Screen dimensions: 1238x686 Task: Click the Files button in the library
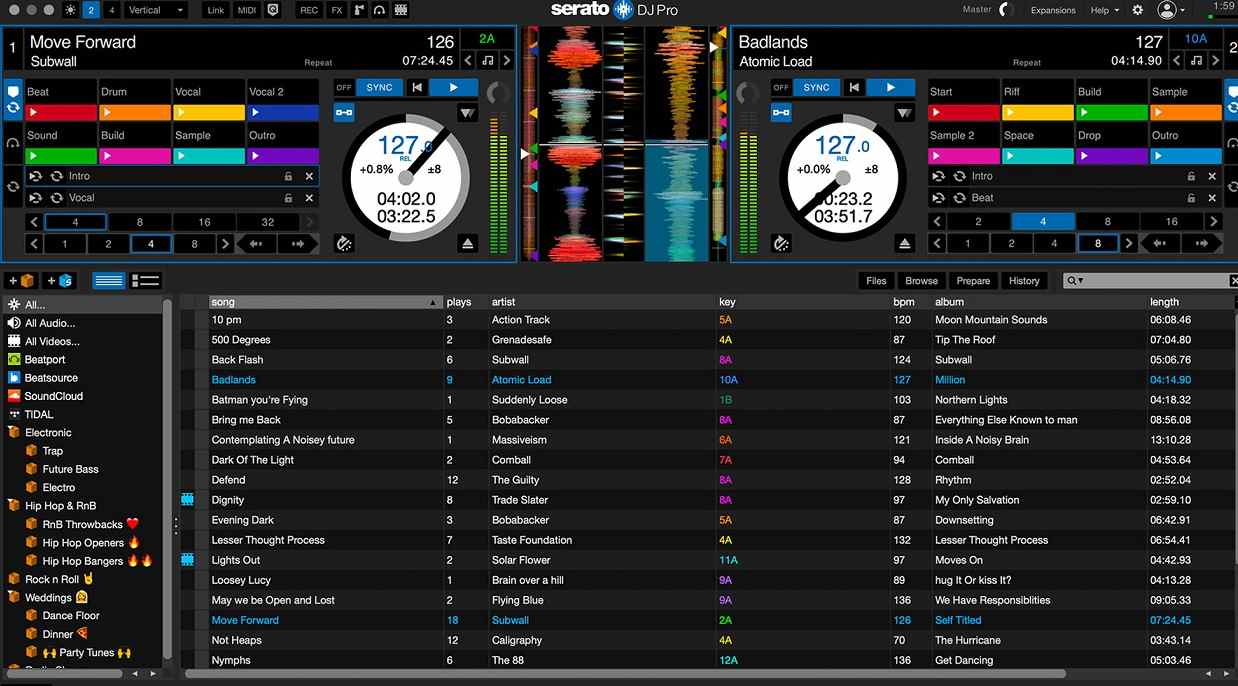point(876,280)
